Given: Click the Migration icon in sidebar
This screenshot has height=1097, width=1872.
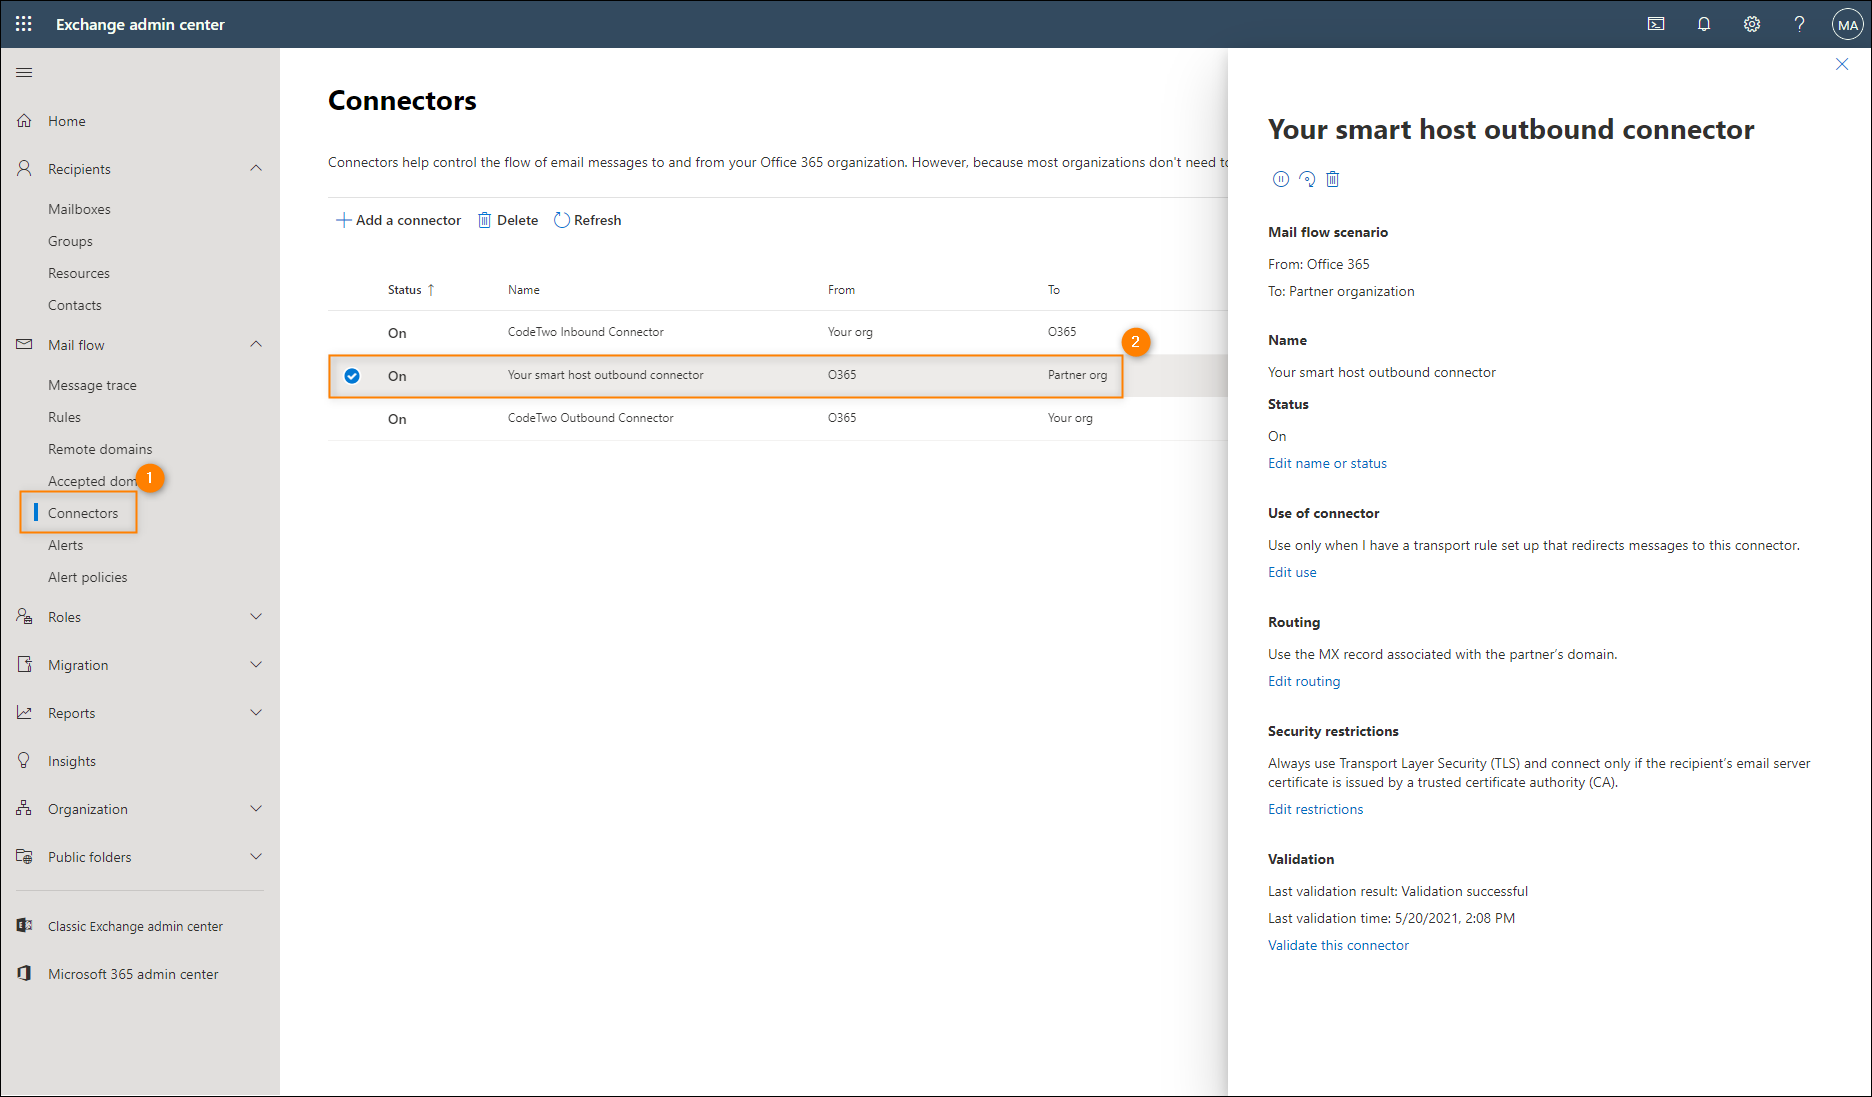Looking at the screenshot, I should click(24, 664).
